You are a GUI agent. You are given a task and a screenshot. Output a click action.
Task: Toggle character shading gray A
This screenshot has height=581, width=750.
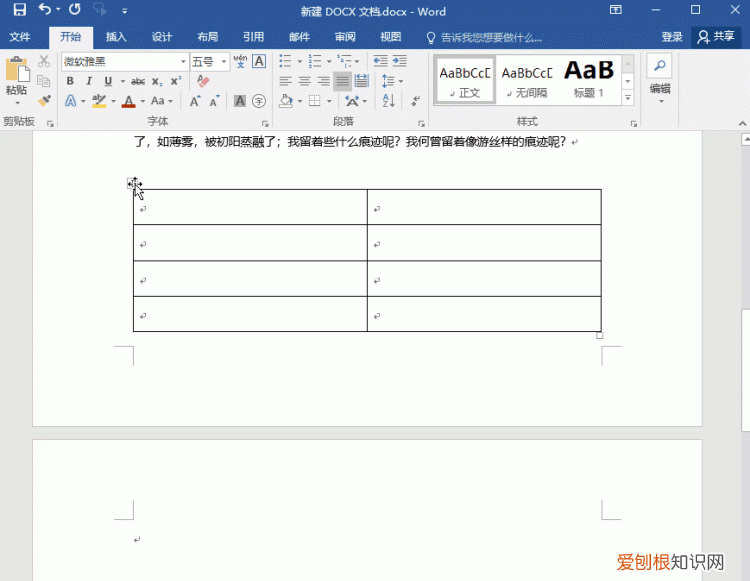click(240, 101)
